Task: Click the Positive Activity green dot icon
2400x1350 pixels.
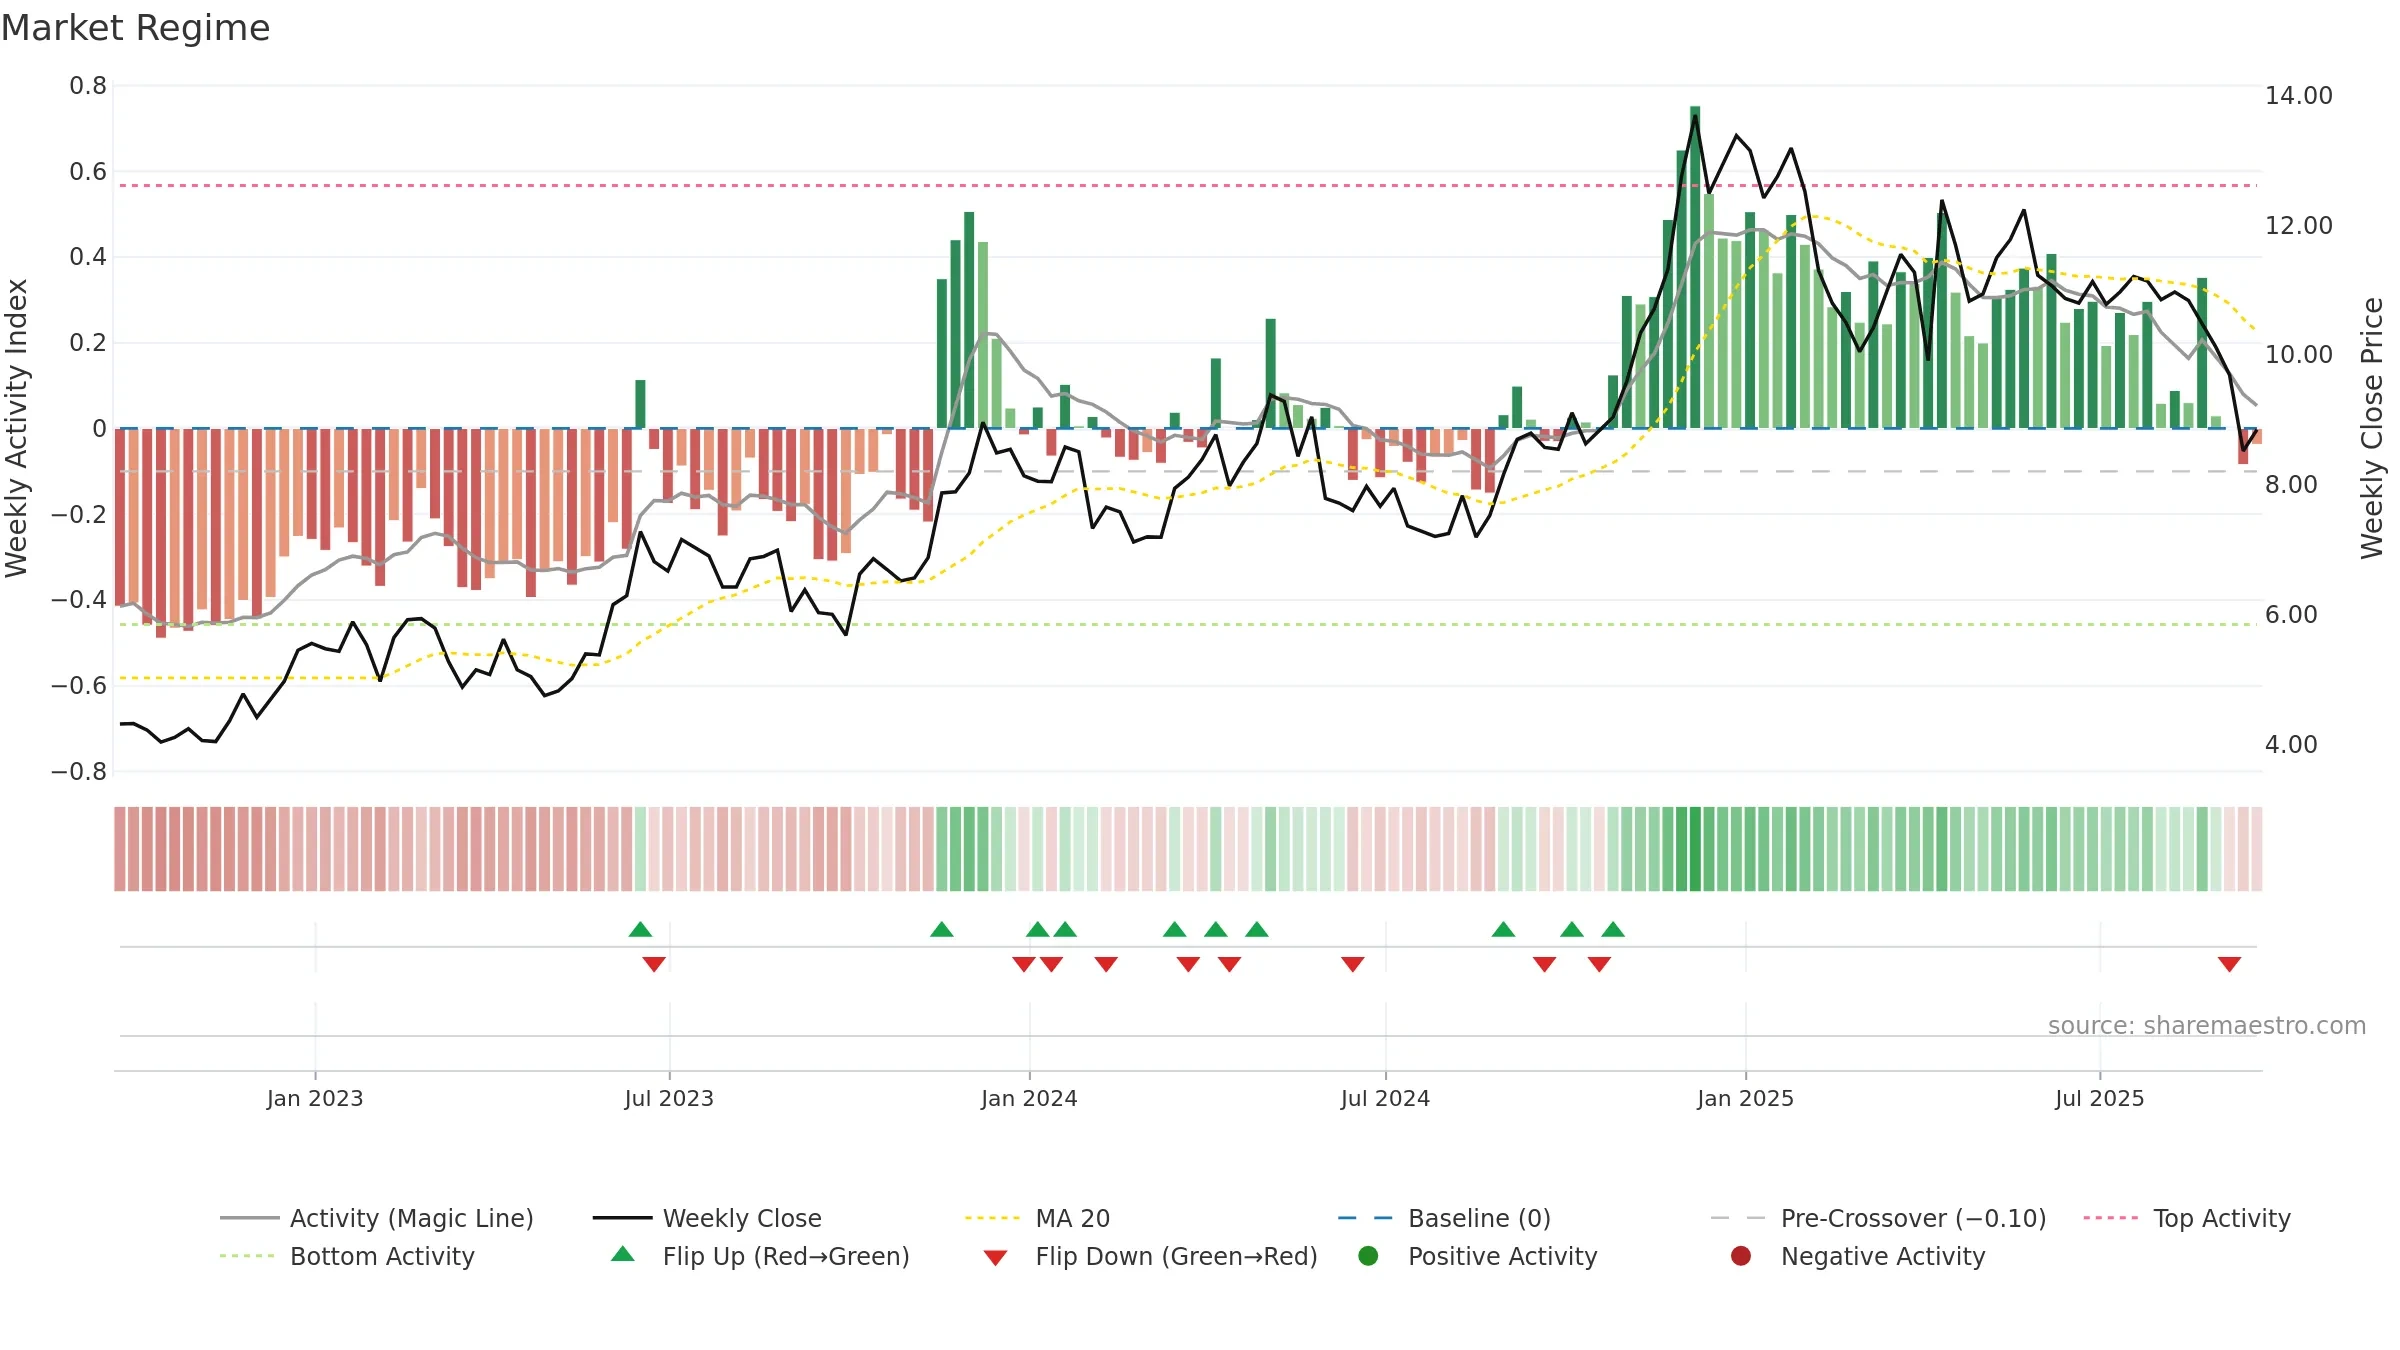Action: click(1369, 1255)
